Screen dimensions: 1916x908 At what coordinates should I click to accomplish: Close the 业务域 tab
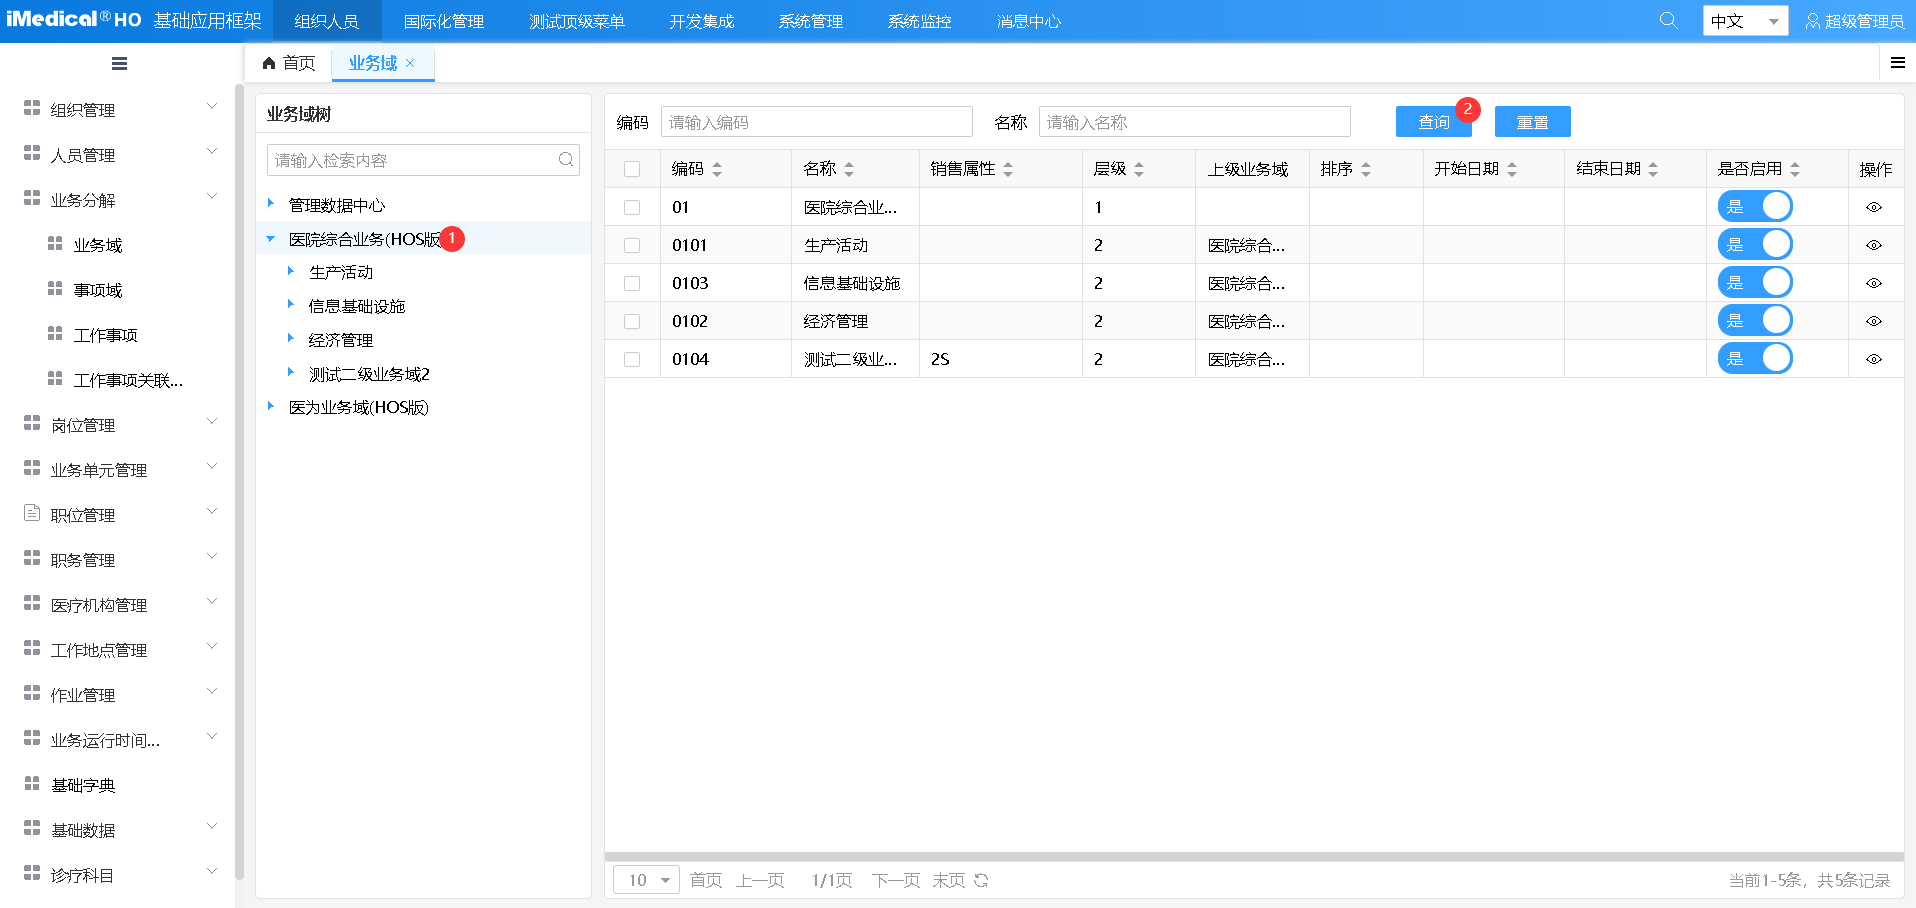coord(411,62)
